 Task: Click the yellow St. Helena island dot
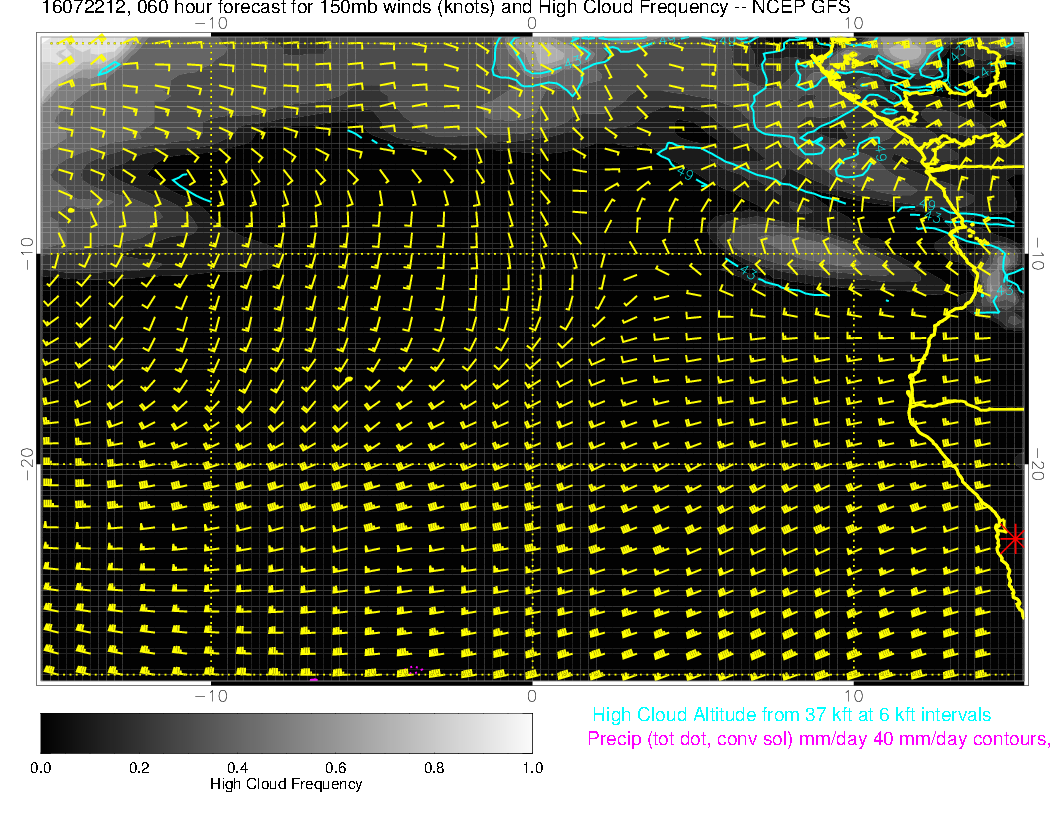[349, 380]
